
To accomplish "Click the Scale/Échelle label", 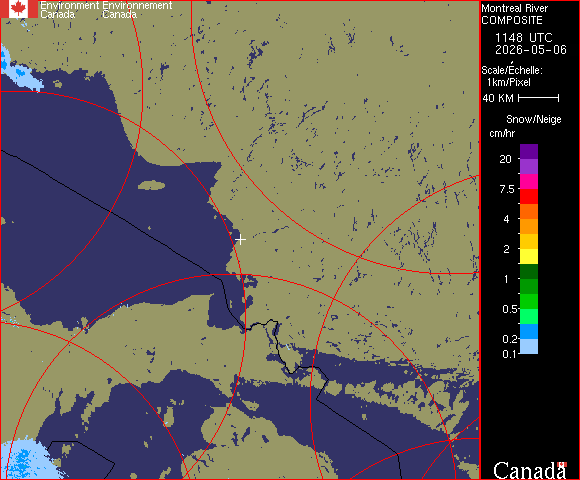I will pyautogui.click(x=512, y=70).
